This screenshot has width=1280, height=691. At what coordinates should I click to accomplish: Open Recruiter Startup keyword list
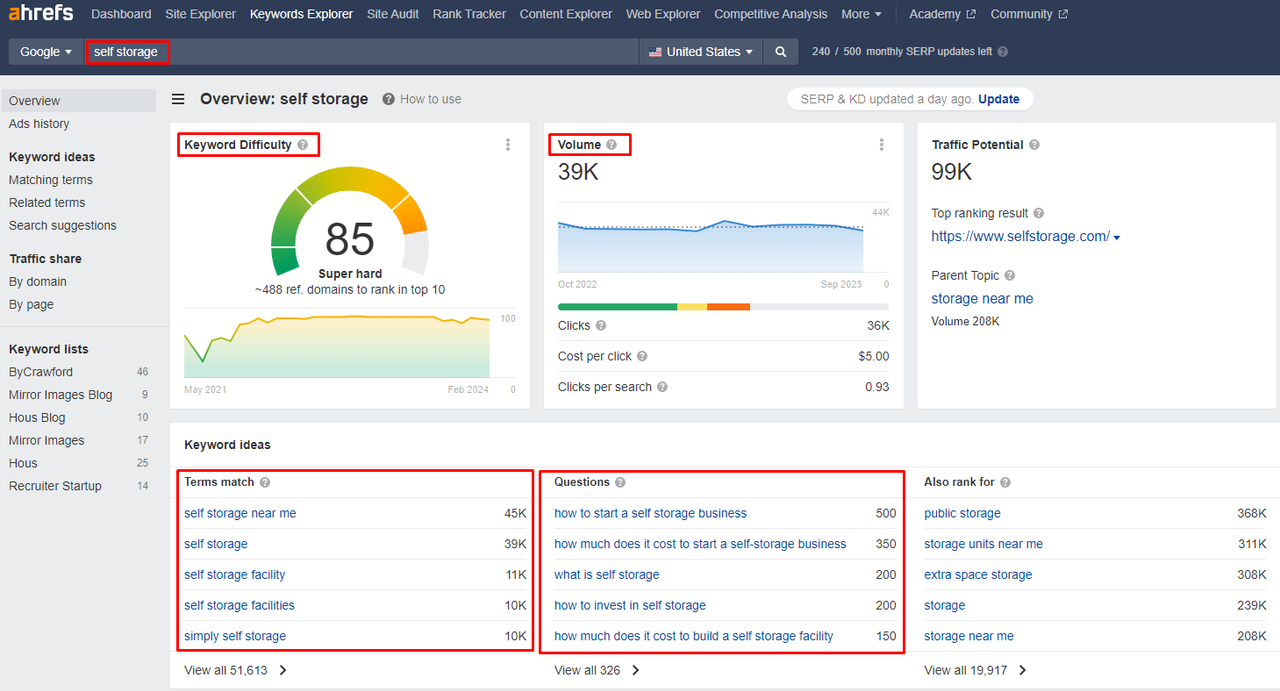(x=55, y=486)
